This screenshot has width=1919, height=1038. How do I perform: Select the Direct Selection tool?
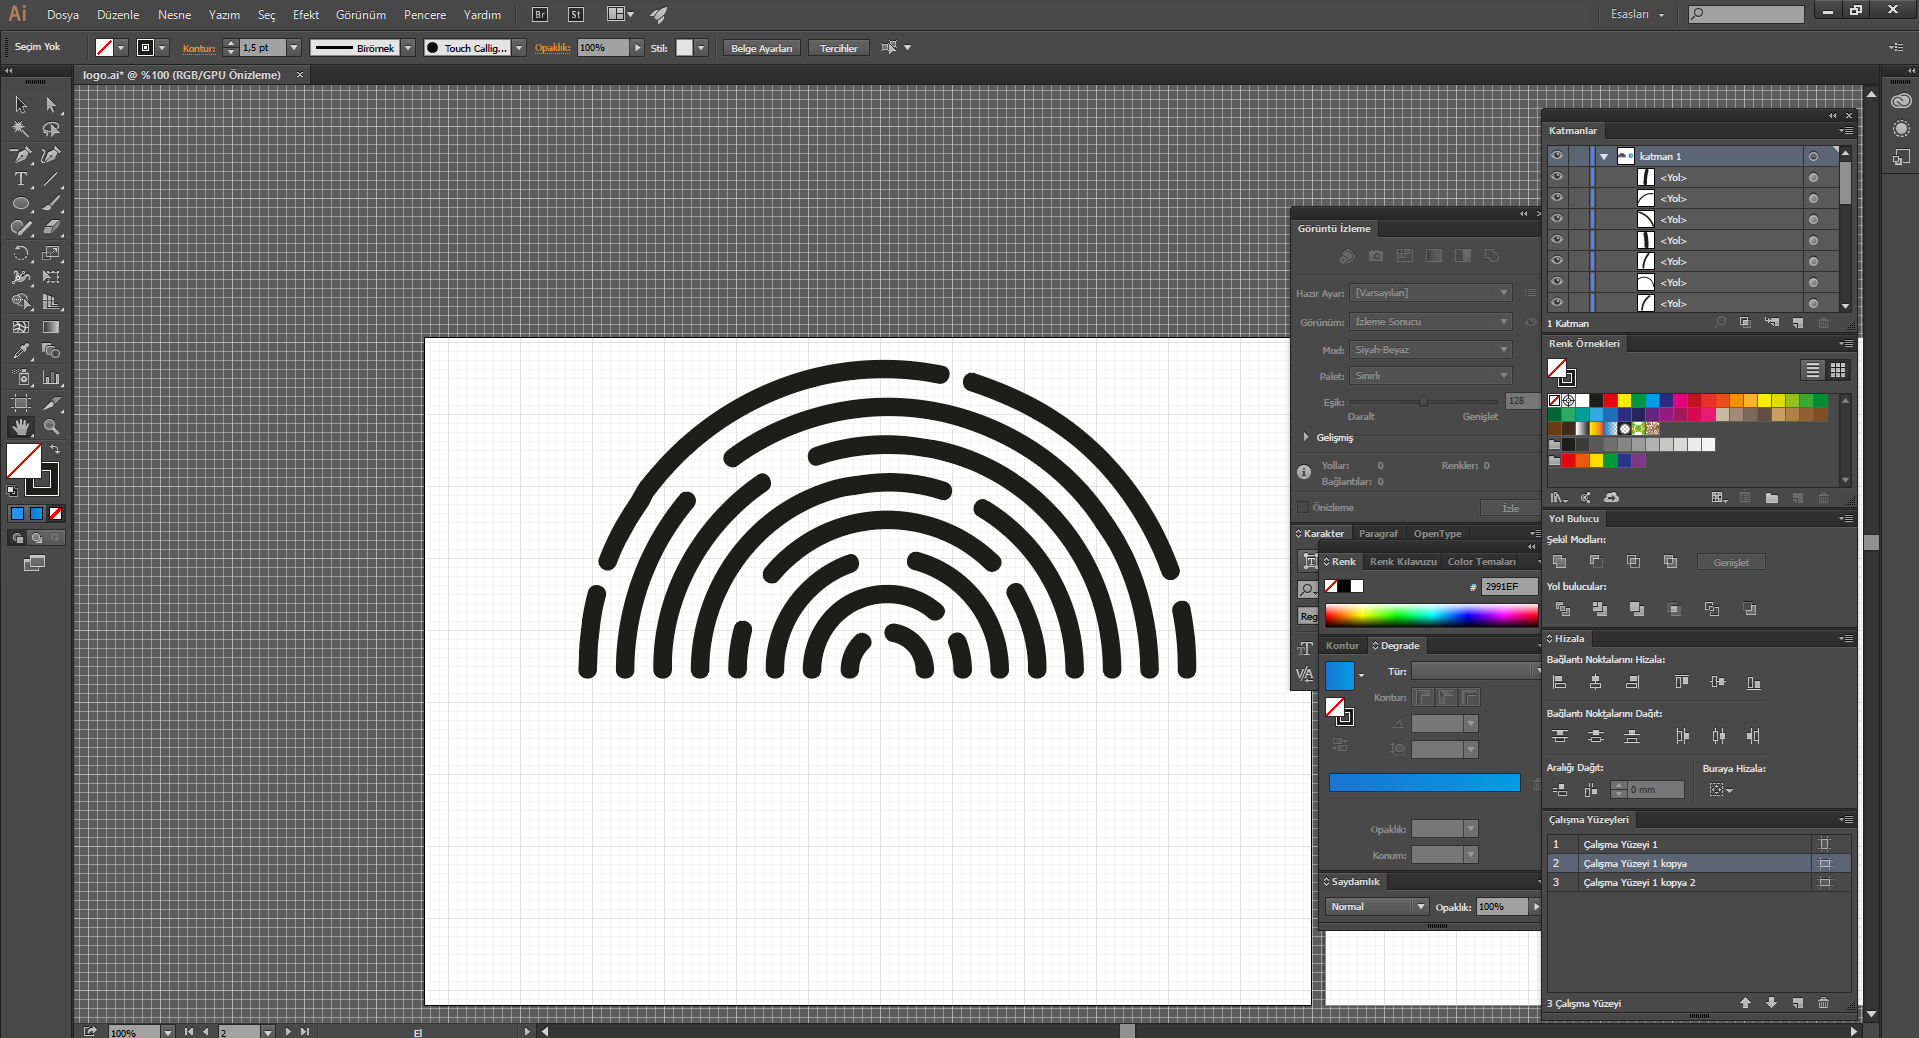pyautogui.click(x=51, y=104)
